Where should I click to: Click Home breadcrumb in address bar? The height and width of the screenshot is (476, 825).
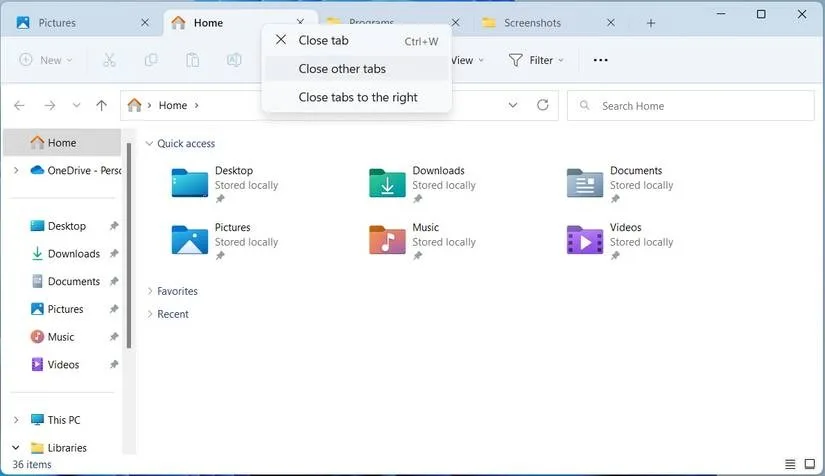173,105
